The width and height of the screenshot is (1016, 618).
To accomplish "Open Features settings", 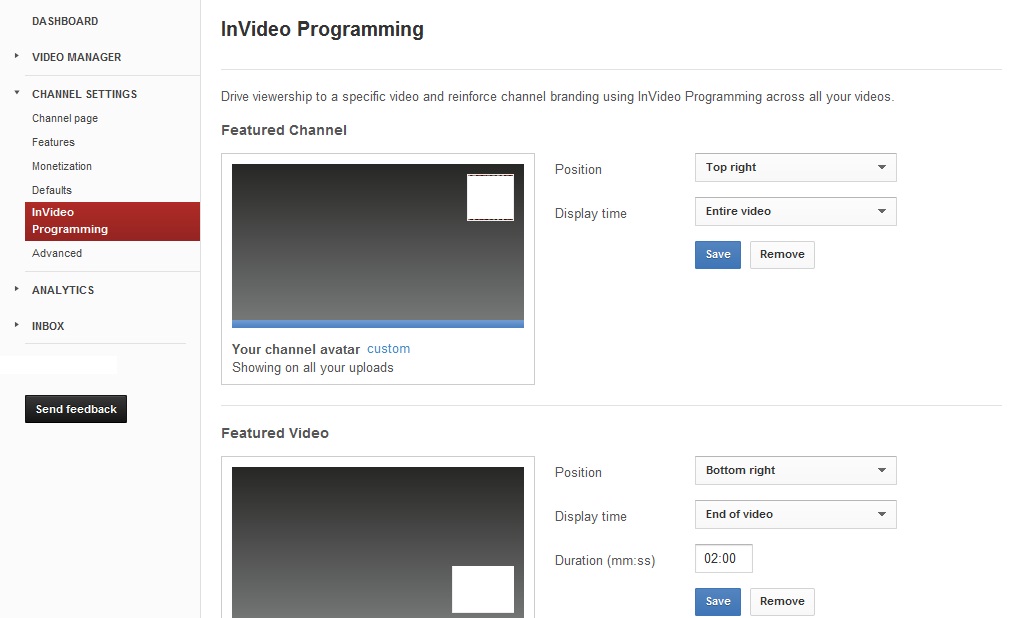I will 53,142.
